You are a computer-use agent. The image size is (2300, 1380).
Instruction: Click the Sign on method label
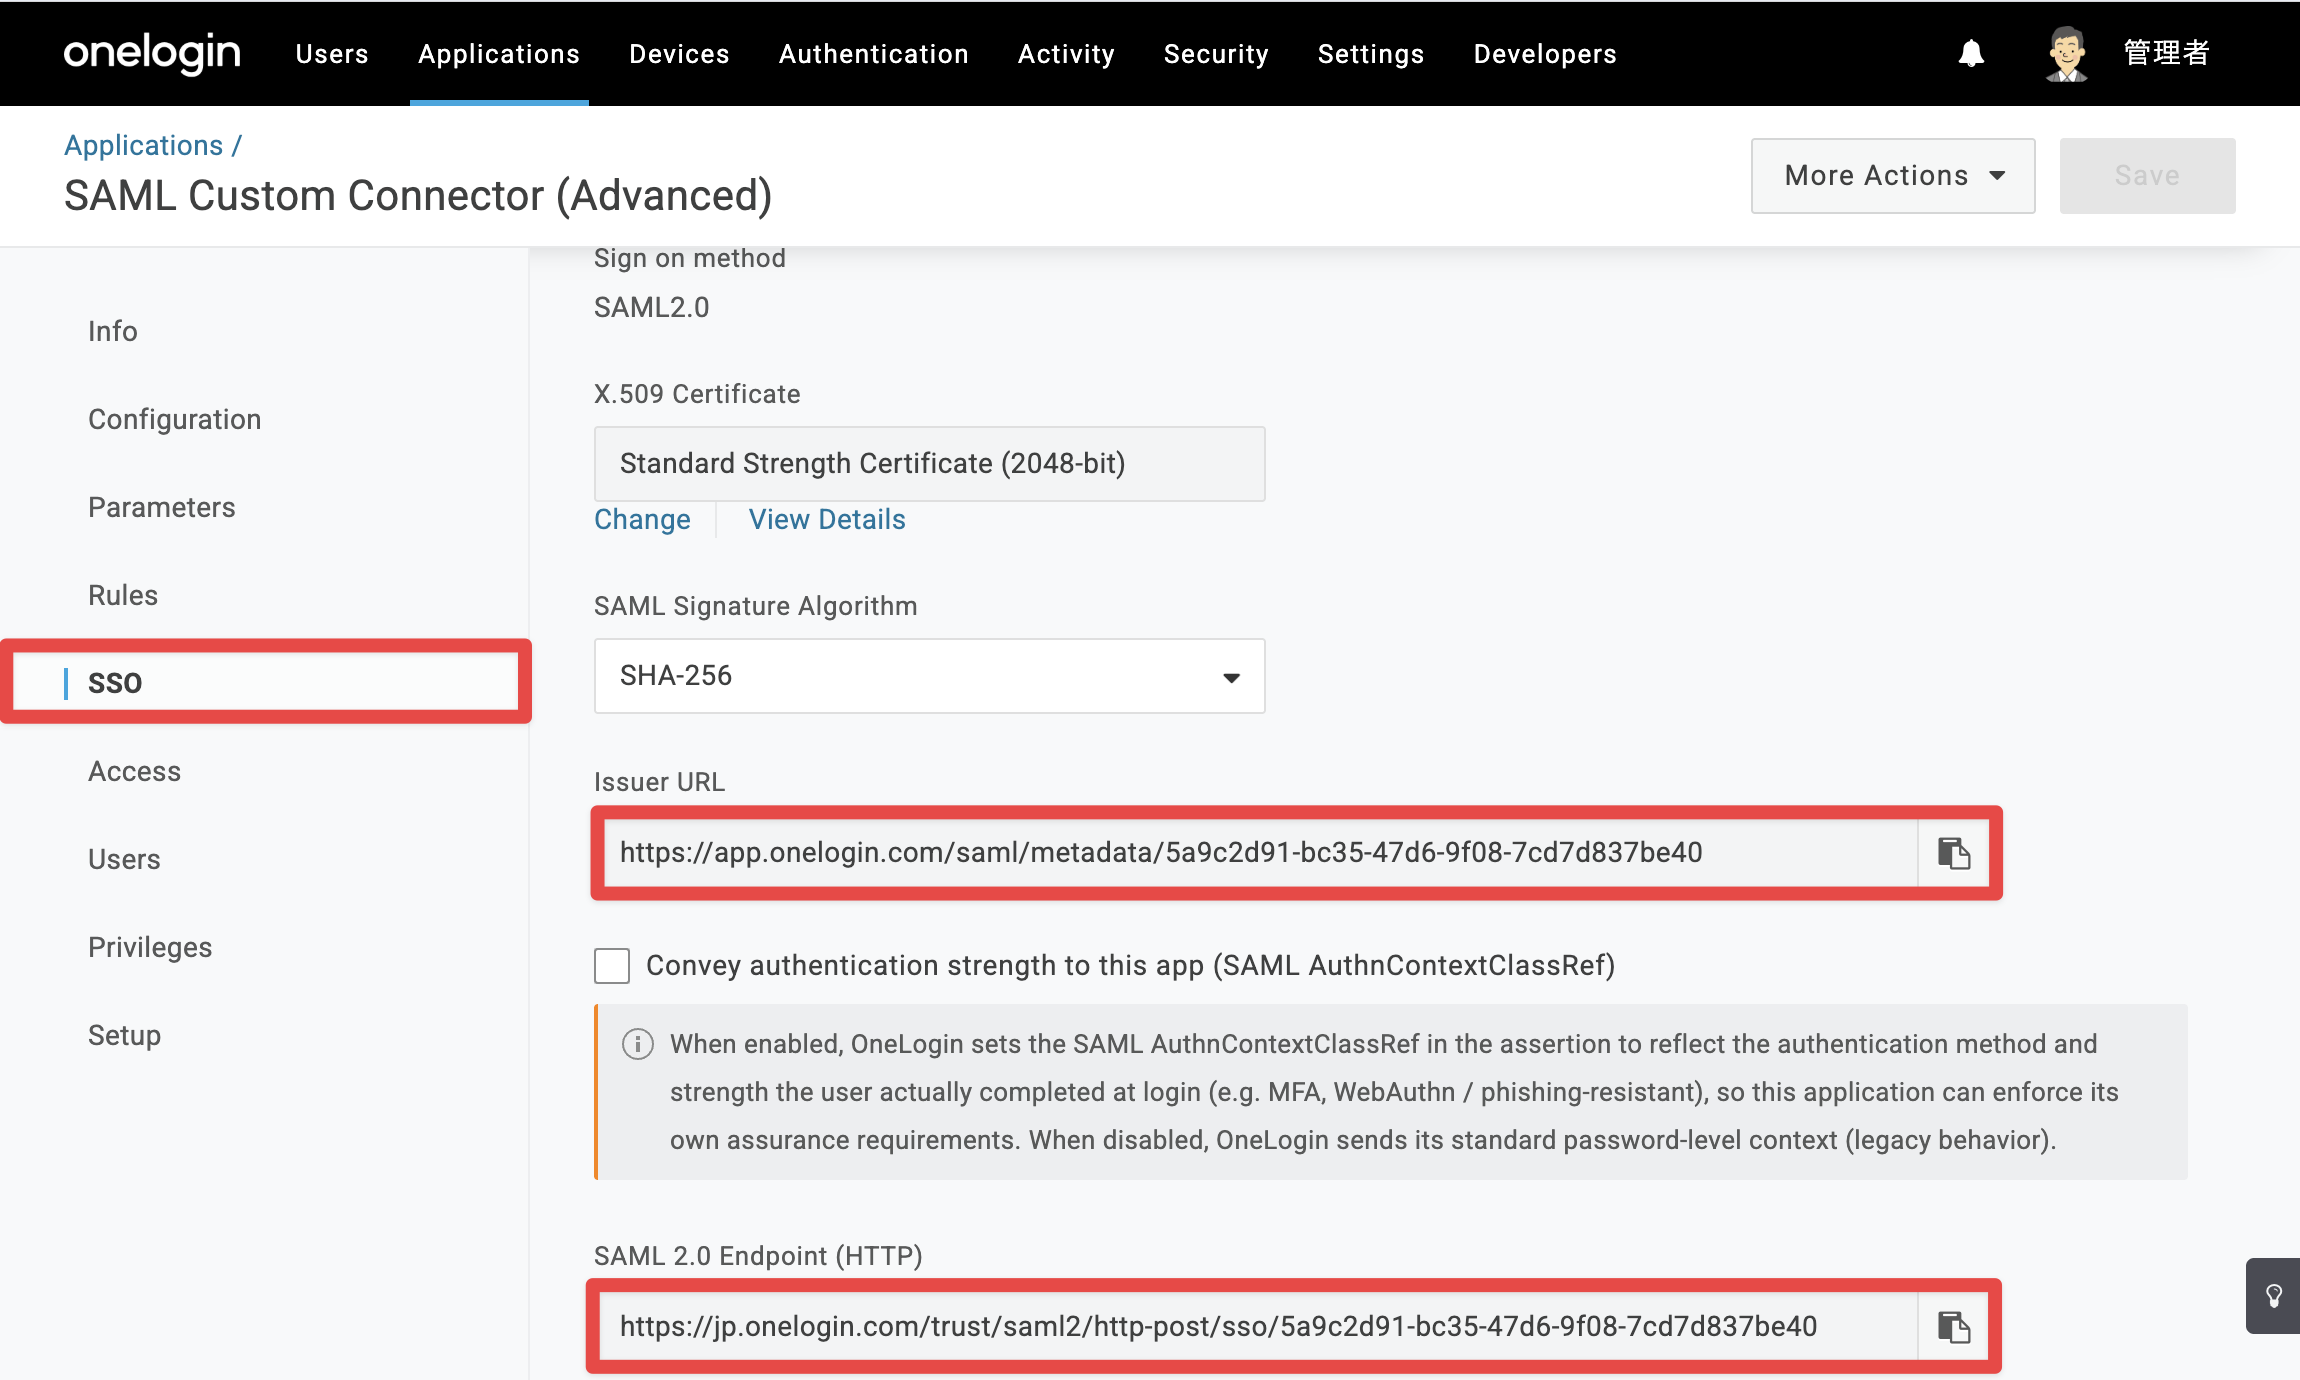tap(690, 258)
